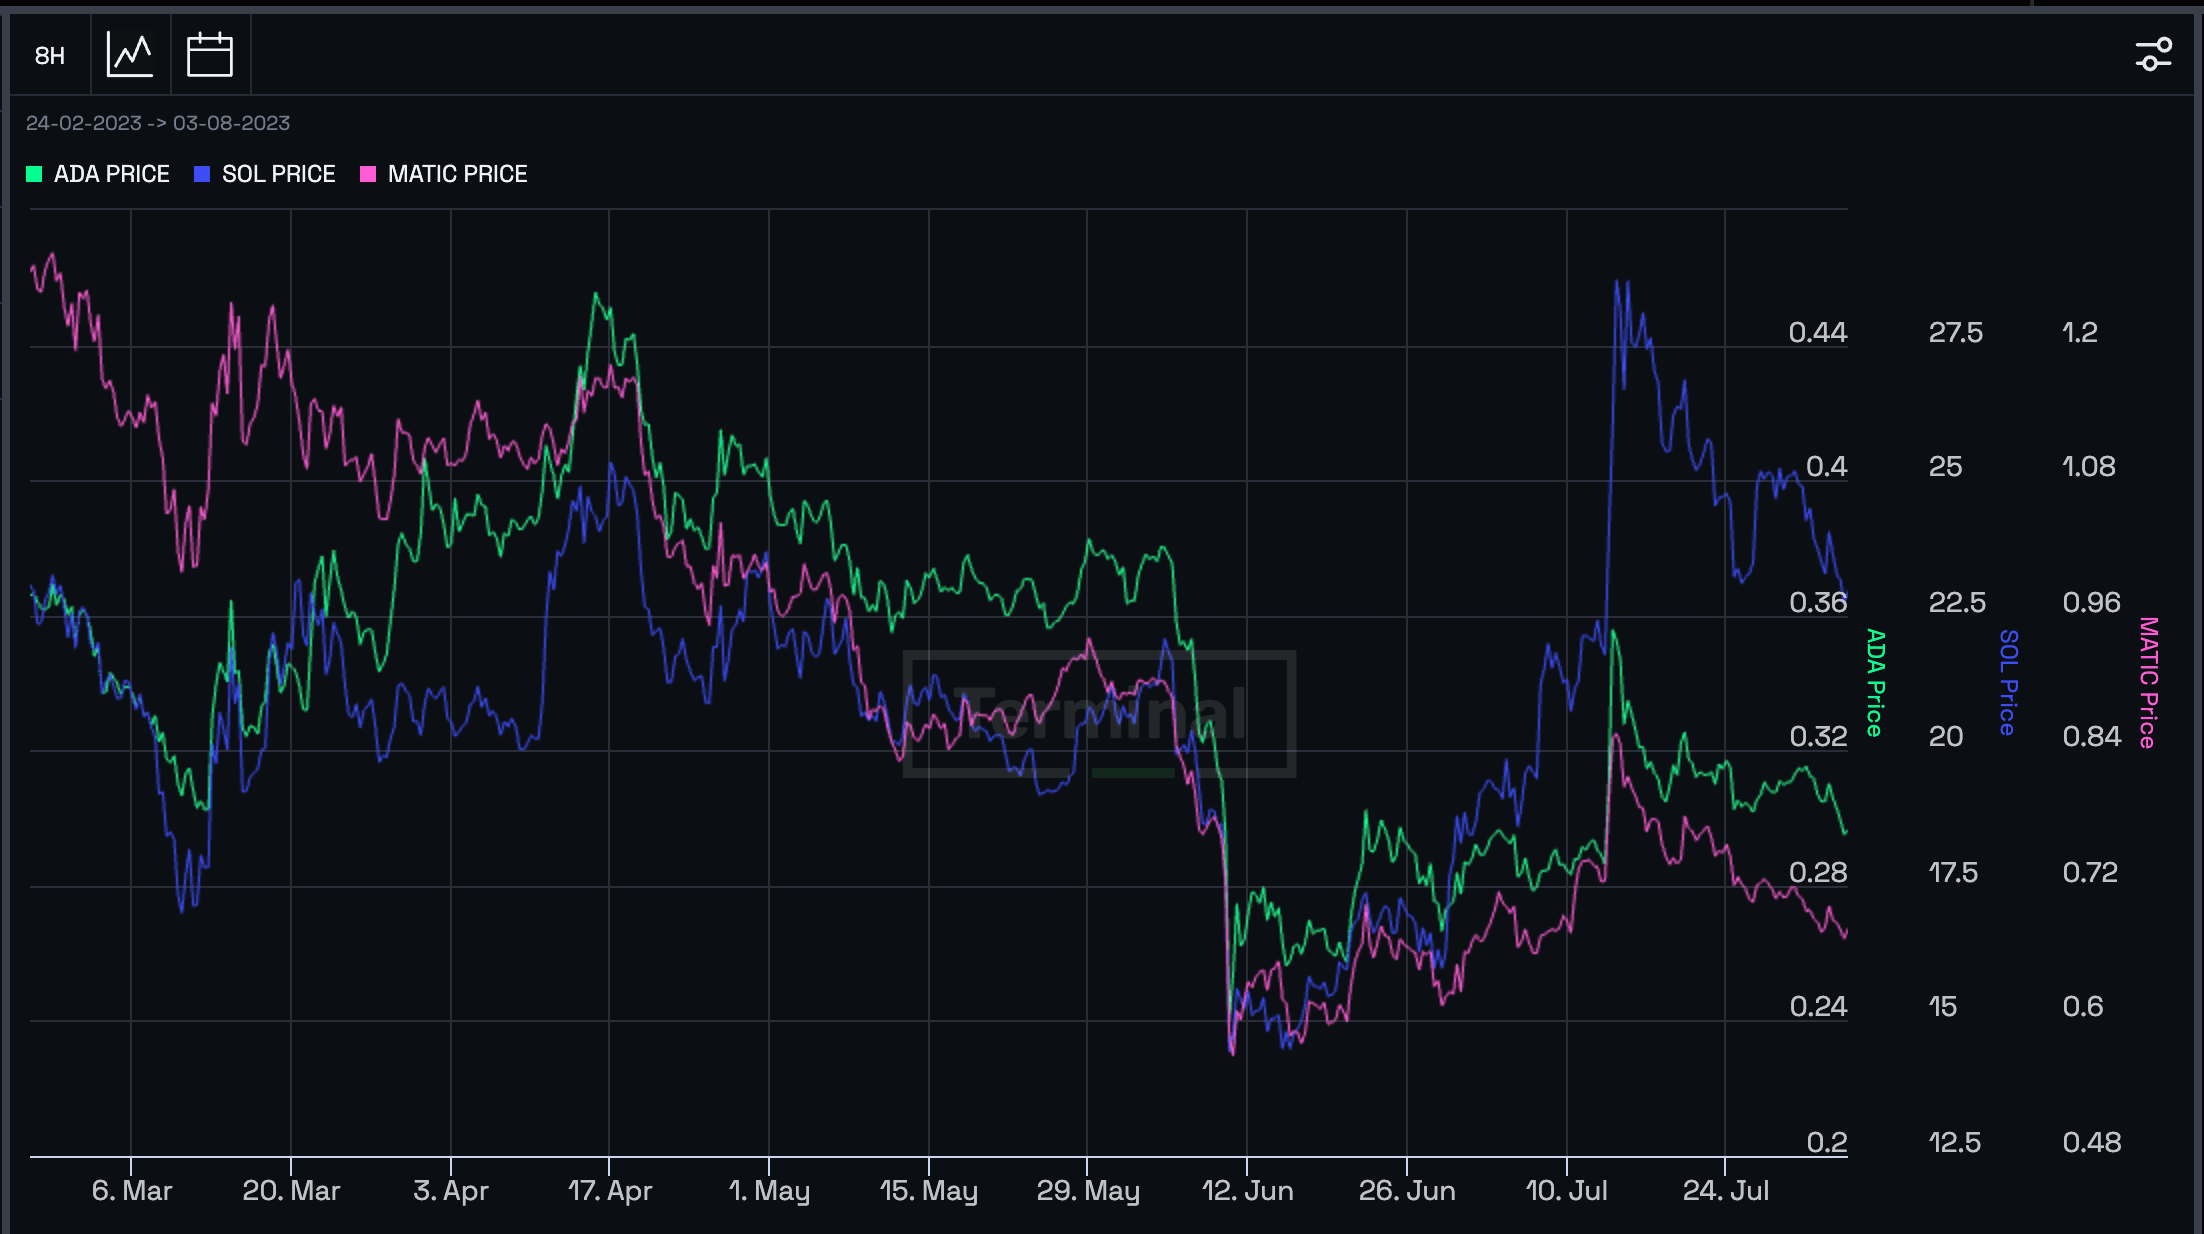Screen dimensions: 2204x1234
Task: Click the 6. Mar x-axis label
Action: click(x=132, y=1191)
